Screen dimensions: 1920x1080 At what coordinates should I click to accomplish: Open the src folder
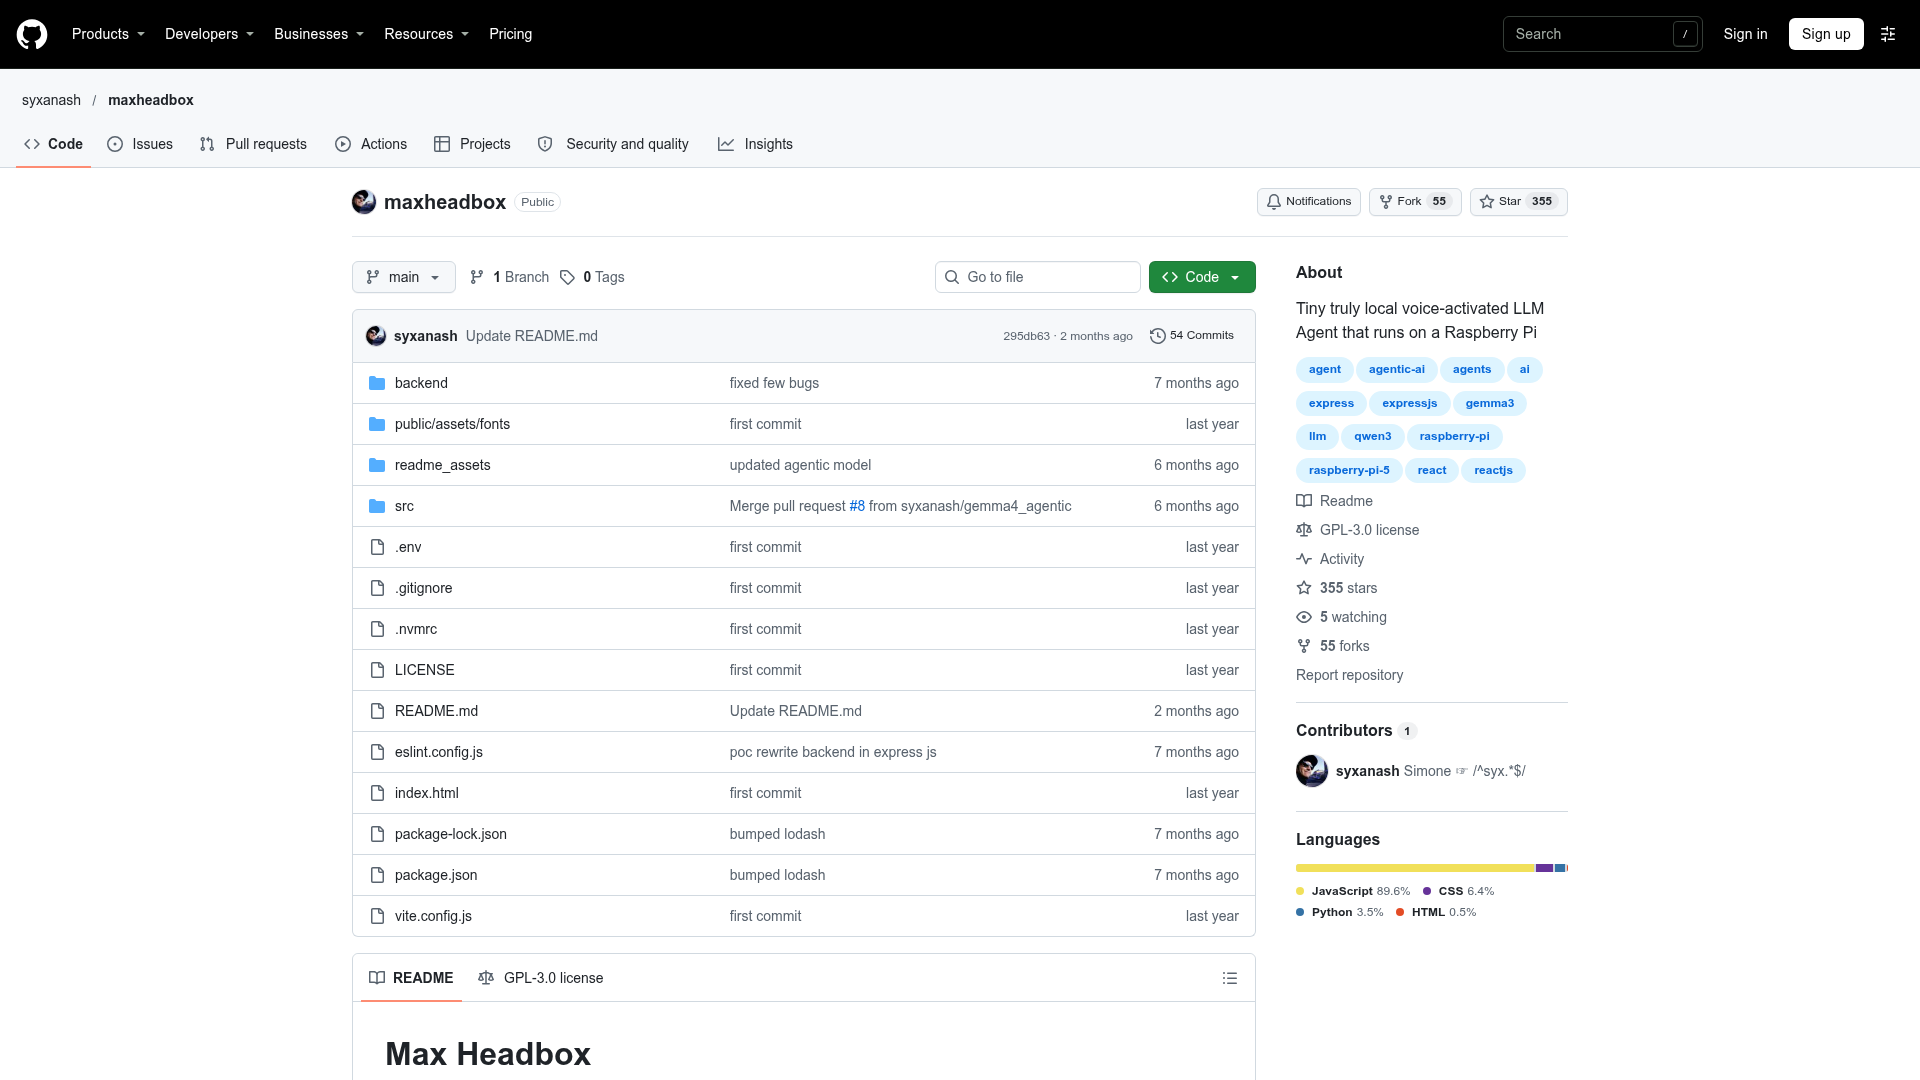click(404, 506)
